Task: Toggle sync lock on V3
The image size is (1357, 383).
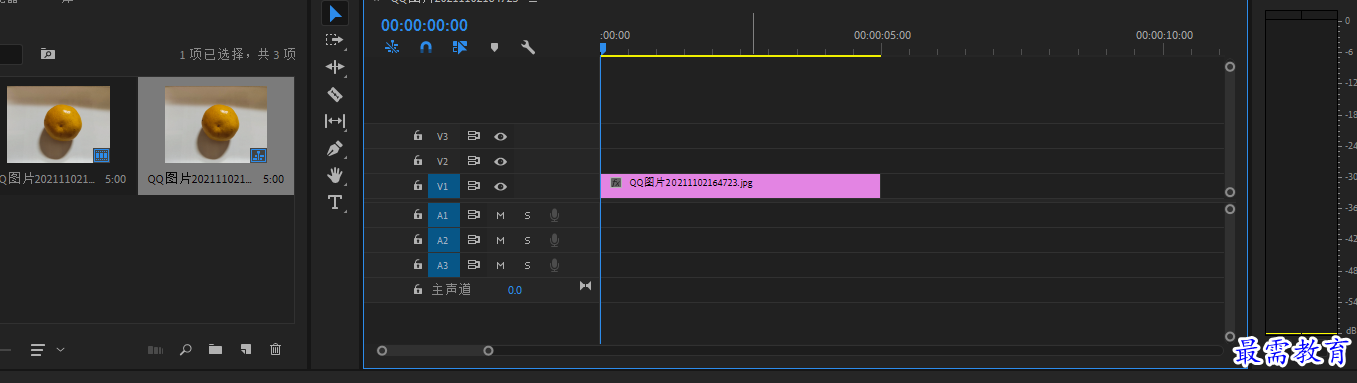Action: click(x=474, y=136)
